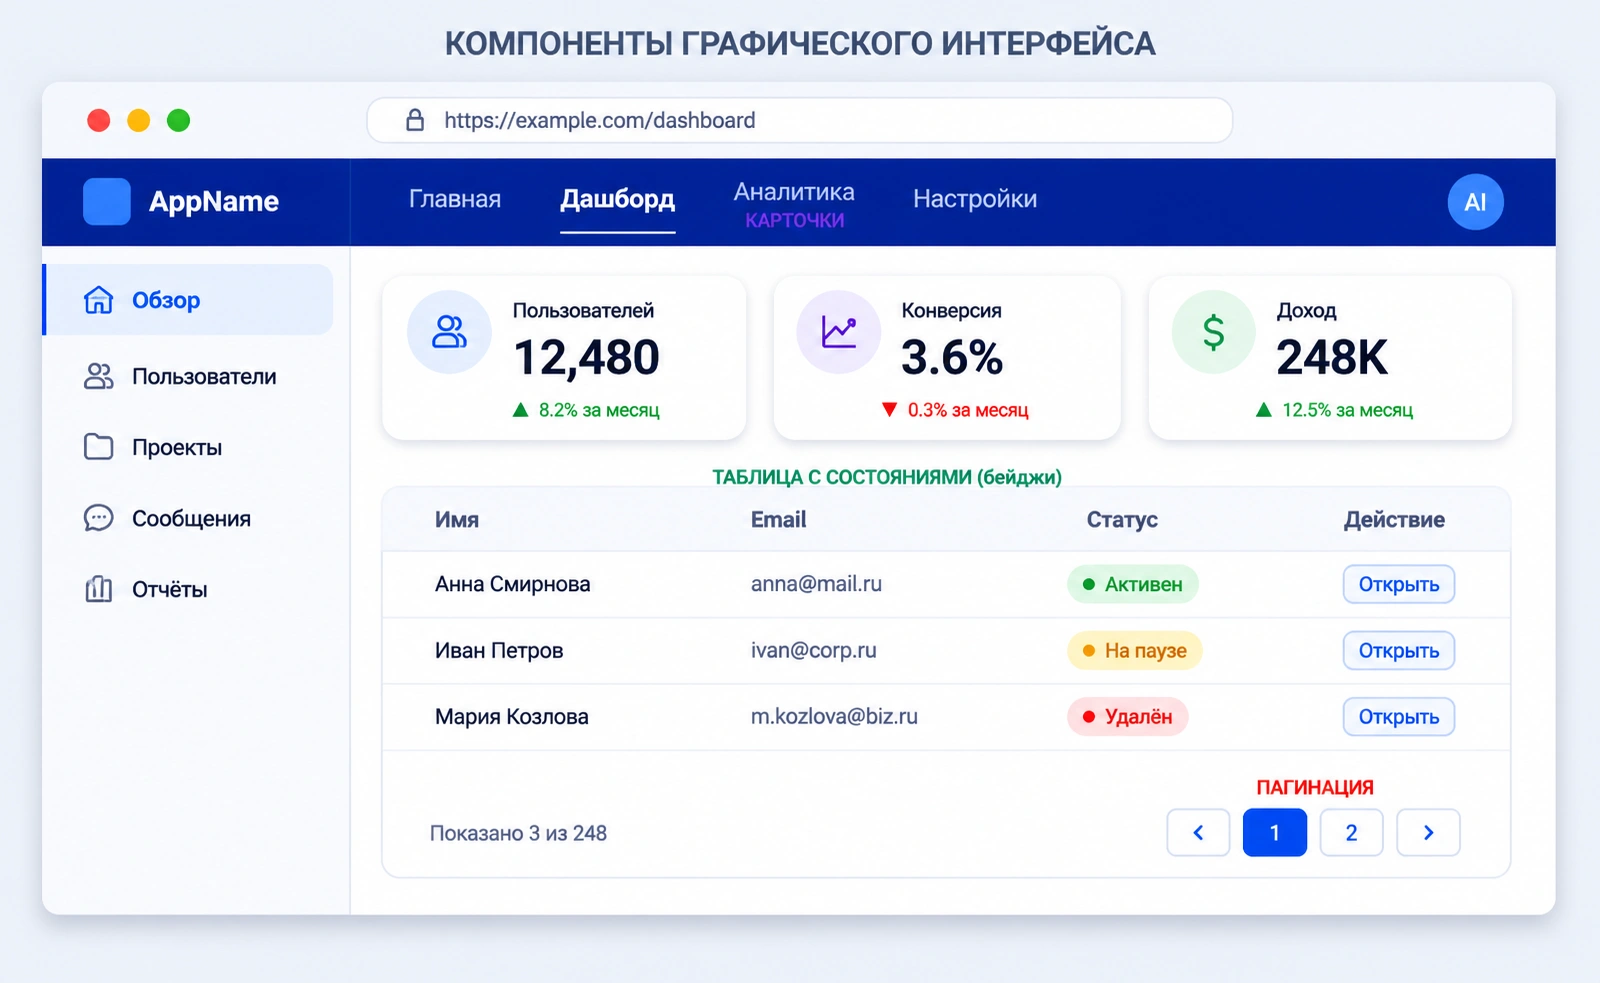Screen dimensions: 1600x983
Task: Click the Доход card label
Action: 1306,311
